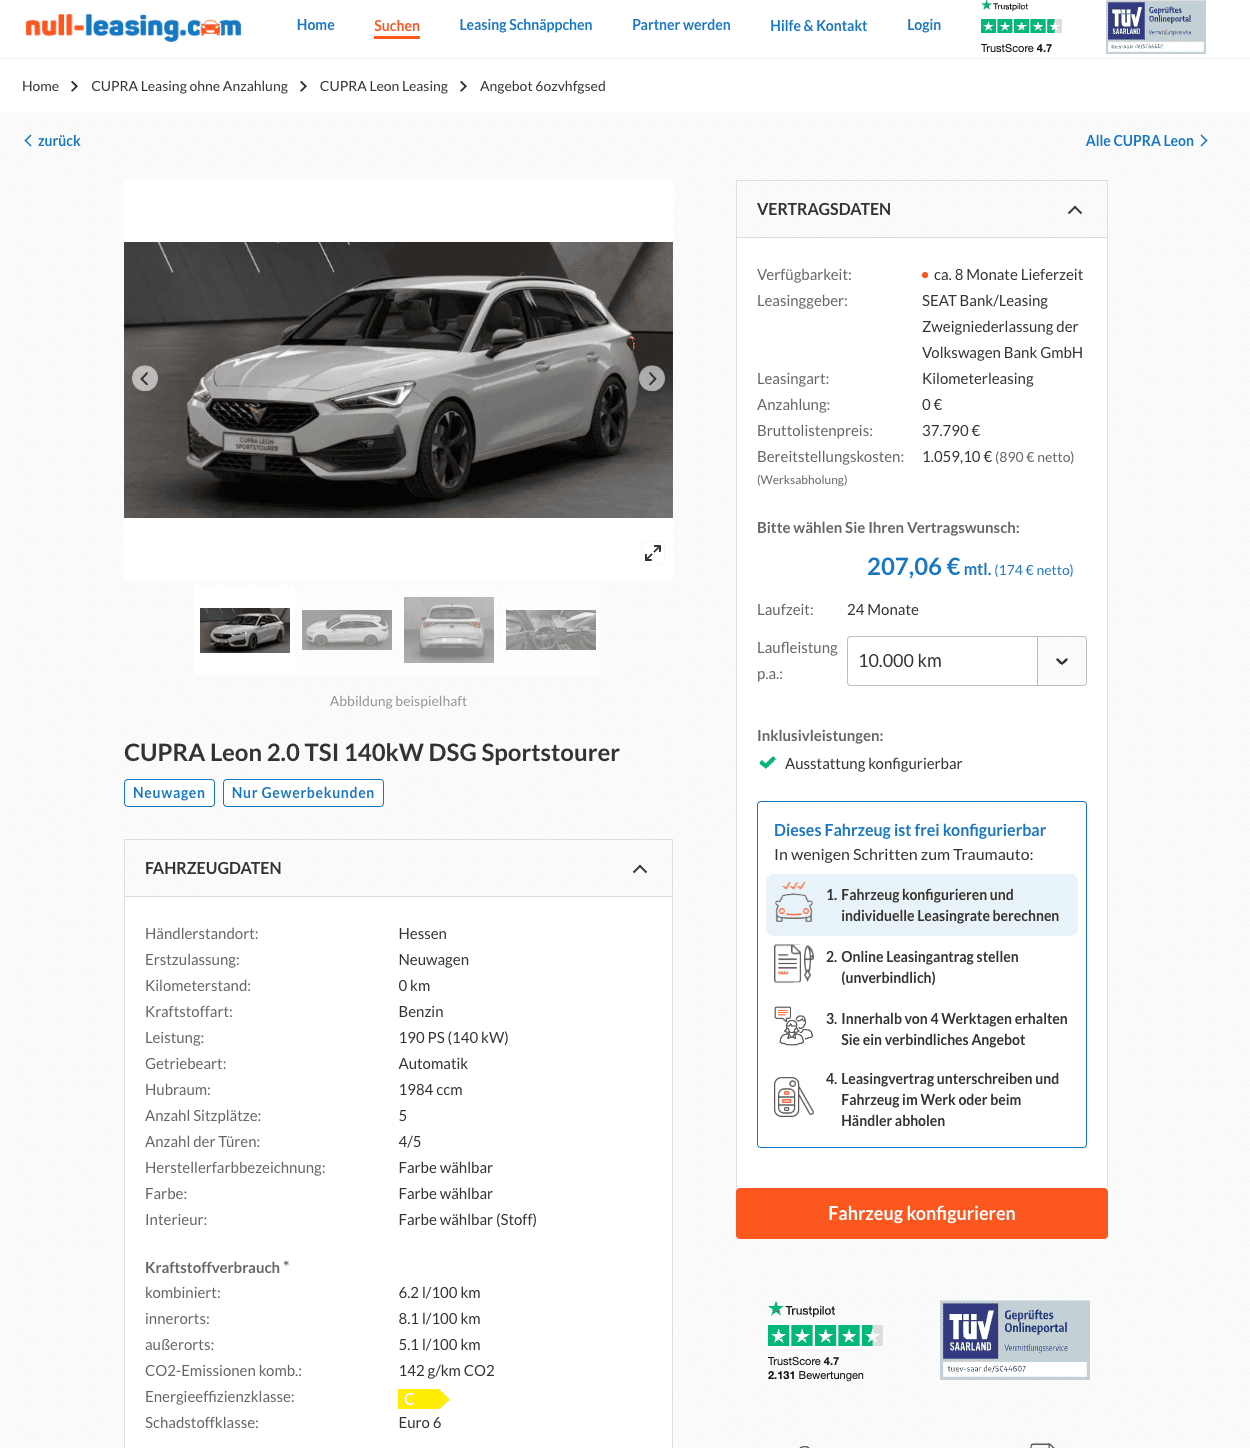Click the CUPRA Leon Sportstourer title

click(x=372, y=753)
